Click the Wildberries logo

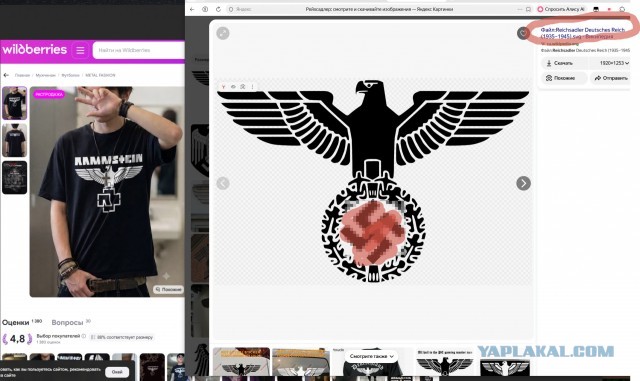35,50
